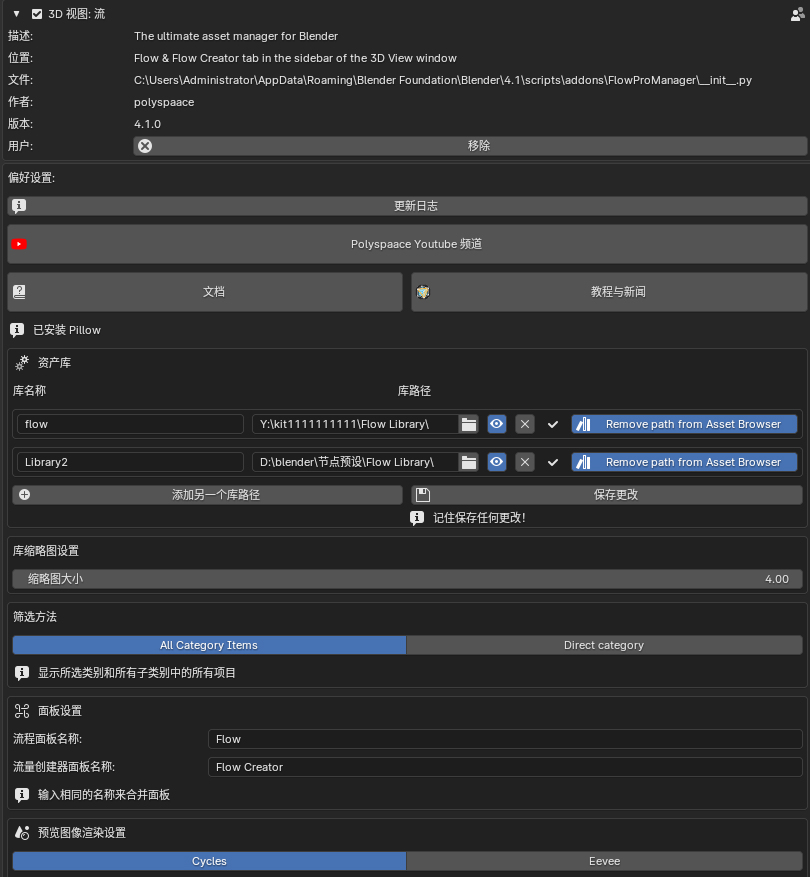Browse folder for the flow library path
The height and width of the screenshot is (877, 810).
[469, 424]
